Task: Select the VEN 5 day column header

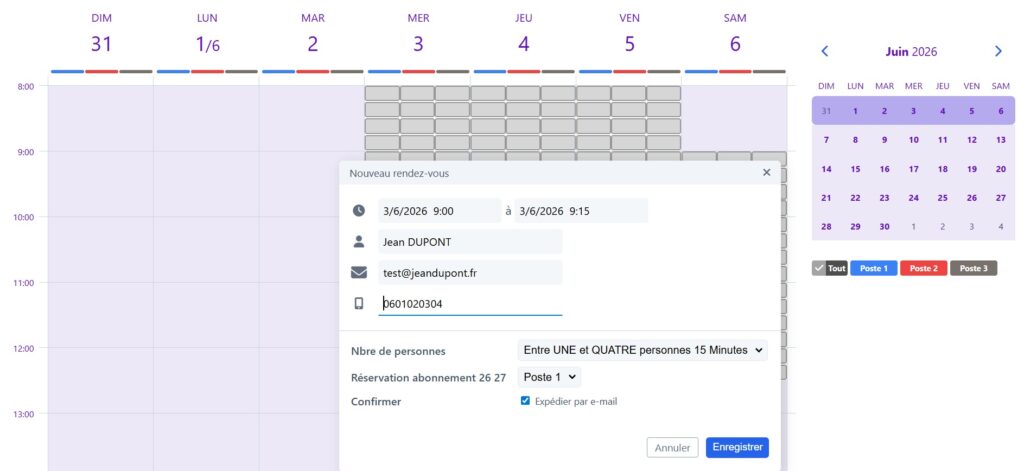Action: coord(629,34)
